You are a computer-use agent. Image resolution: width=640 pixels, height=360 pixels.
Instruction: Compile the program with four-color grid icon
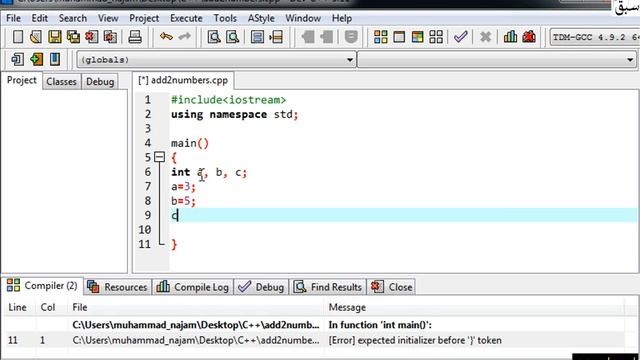click(x=380, y=37)
